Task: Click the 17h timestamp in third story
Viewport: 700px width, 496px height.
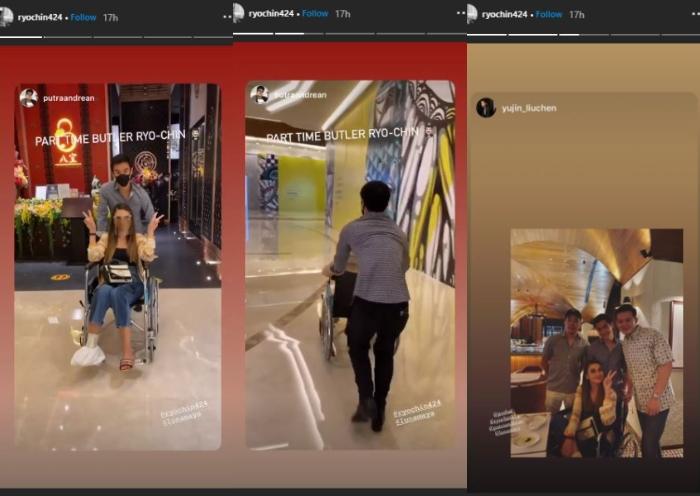Action: (x=576, y=15)
